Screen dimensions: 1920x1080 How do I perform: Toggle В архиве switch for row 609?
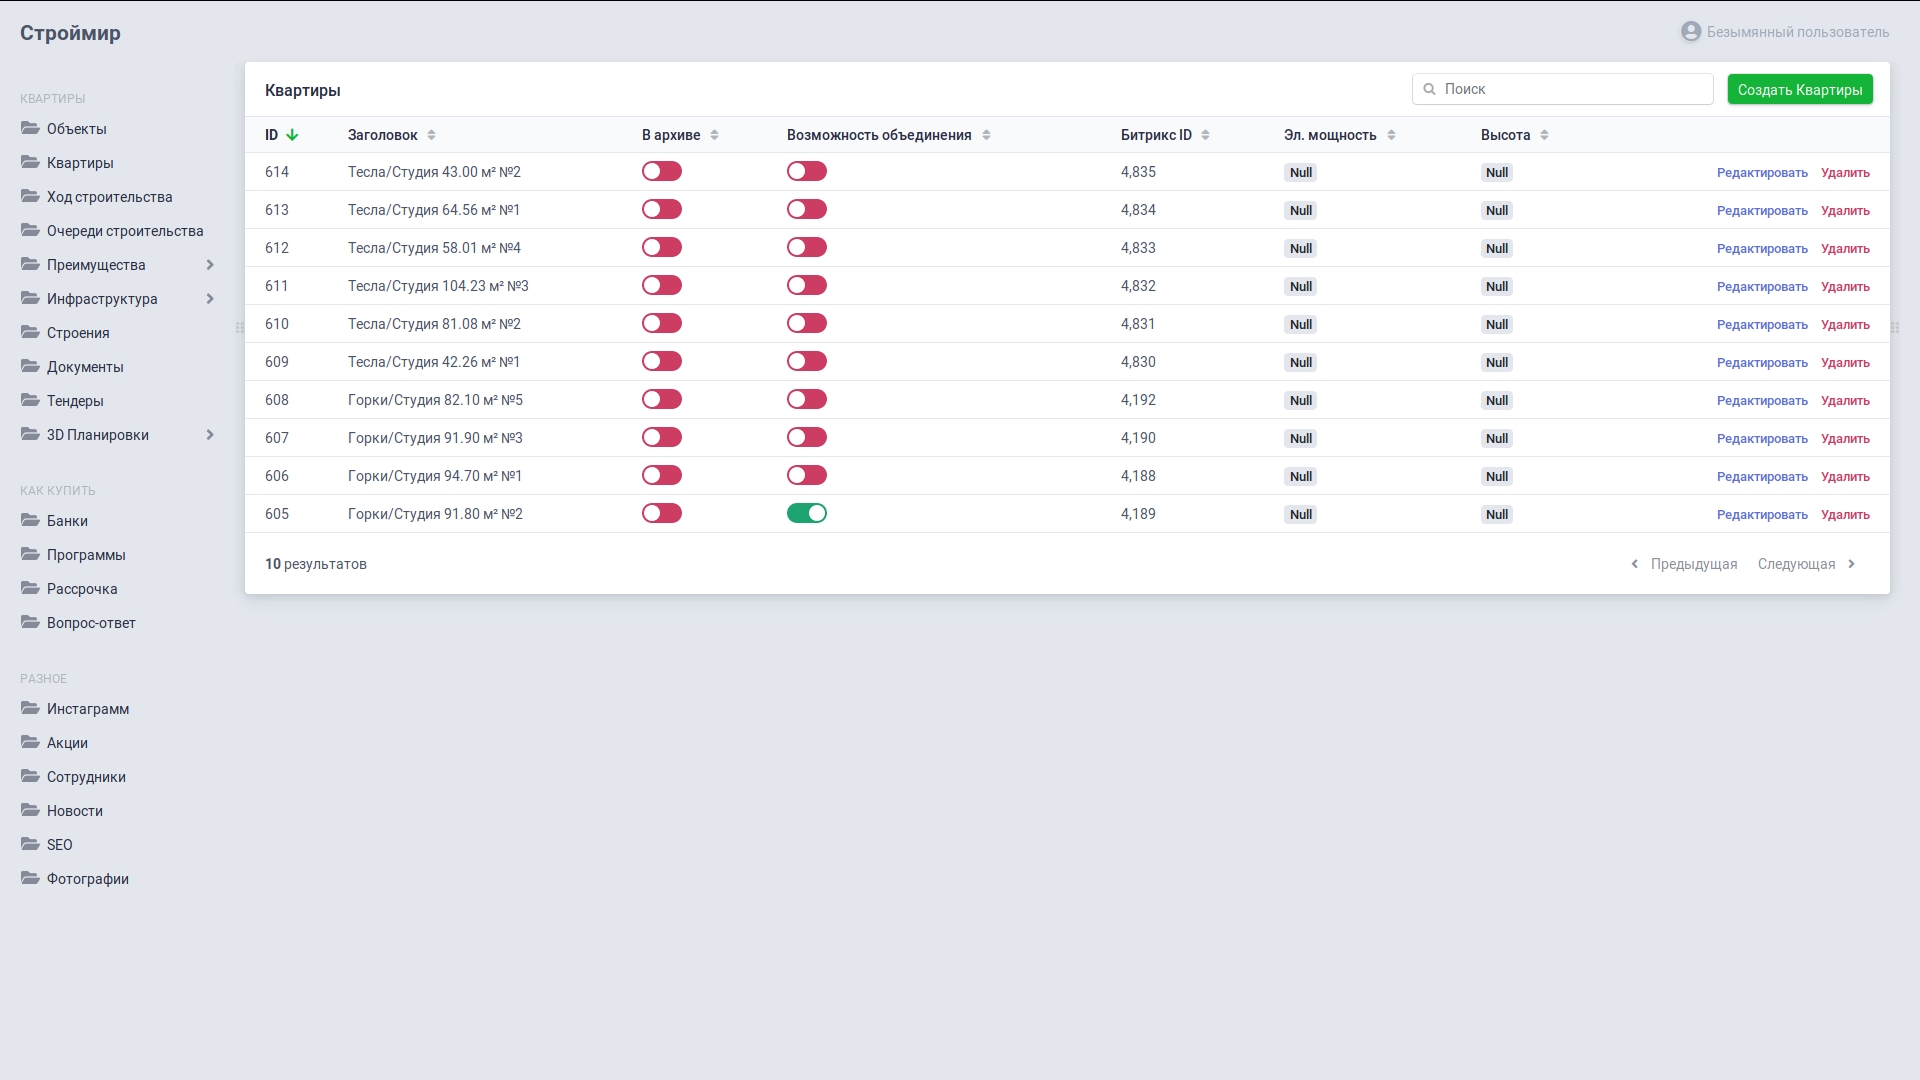pyautogui.click(x=662, y=362)
